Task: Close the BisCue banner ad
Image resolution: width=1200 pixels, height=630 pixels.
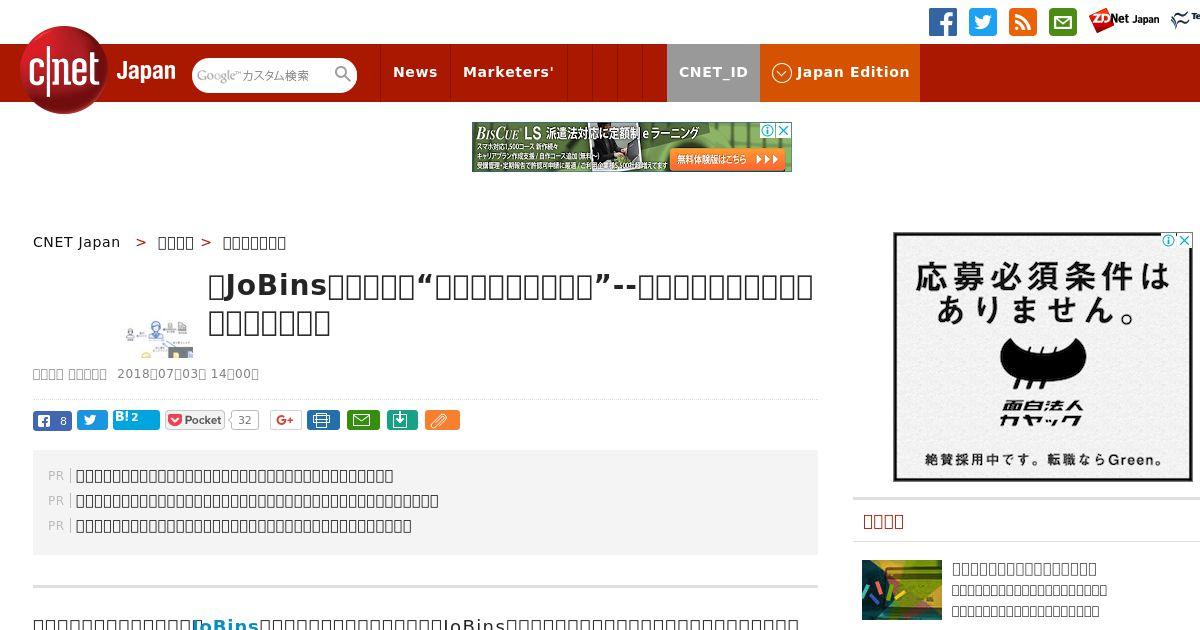Action: [x=784, y=130]
